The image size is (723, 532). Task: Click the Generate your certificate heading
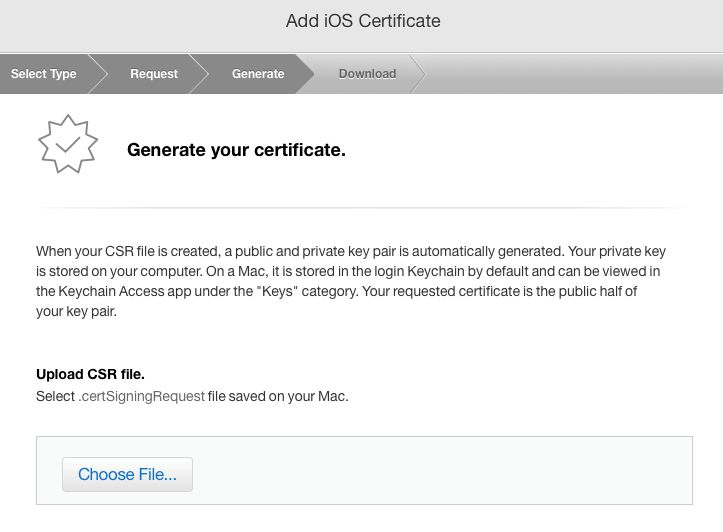(x=236, y=150)
